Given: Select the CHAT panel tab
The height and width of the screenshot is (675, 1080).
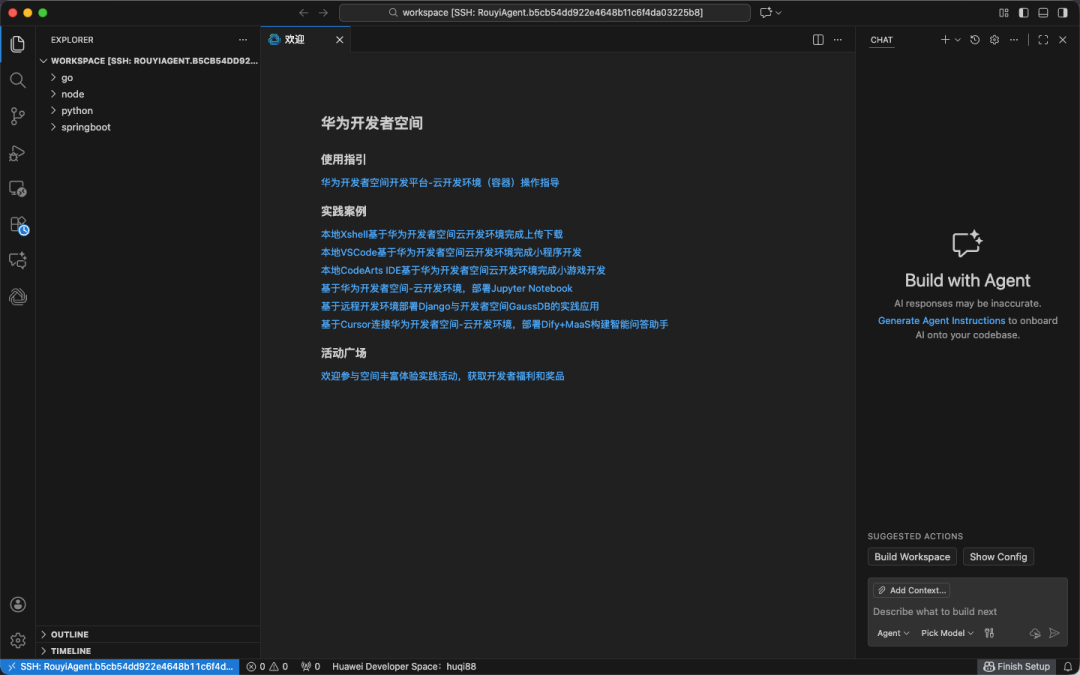Looking at the screenshot, I should coord(882,40).
